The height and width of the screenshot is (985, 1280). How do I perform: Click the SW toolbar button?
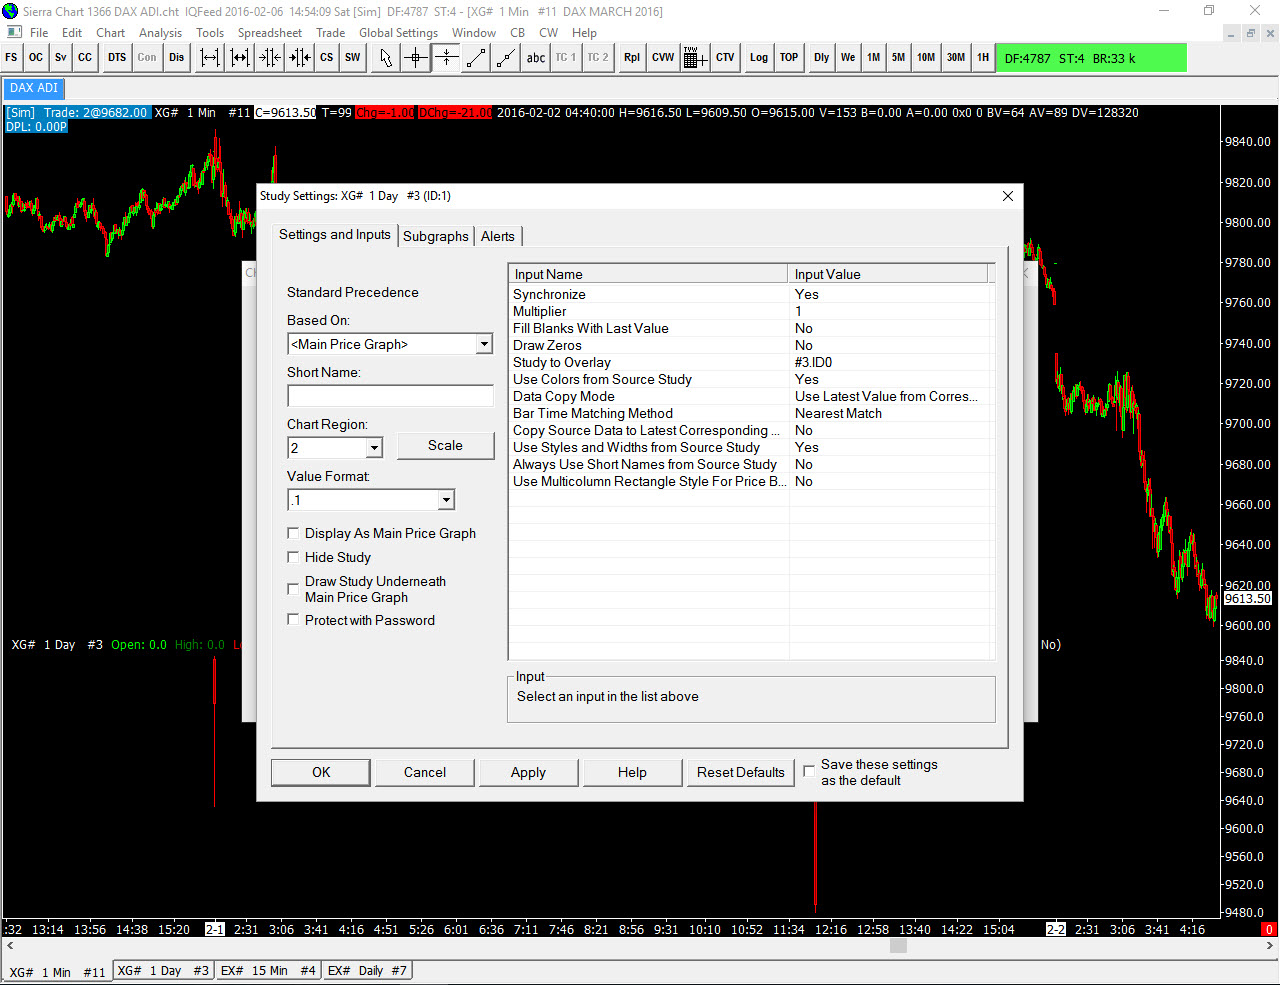coord(353,58)
